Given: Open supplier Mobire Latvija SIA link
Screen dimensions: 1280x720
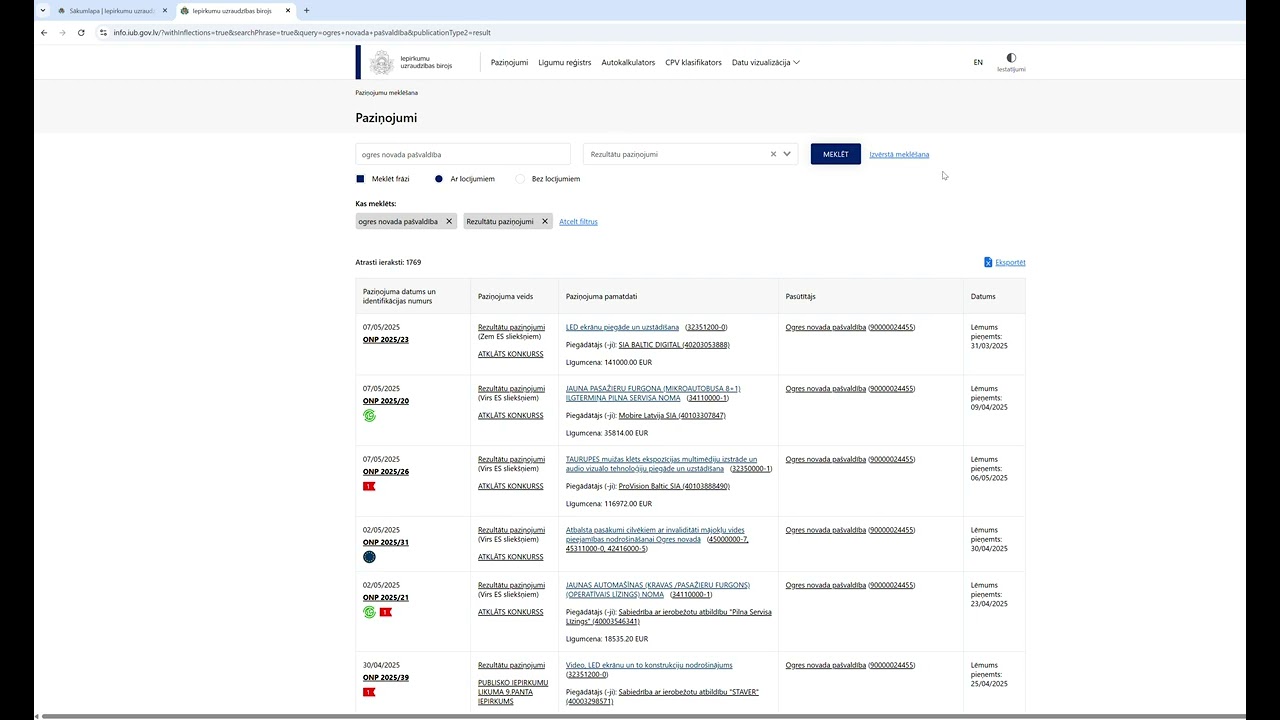Looking at the screenshot, I should click(672, 415).
